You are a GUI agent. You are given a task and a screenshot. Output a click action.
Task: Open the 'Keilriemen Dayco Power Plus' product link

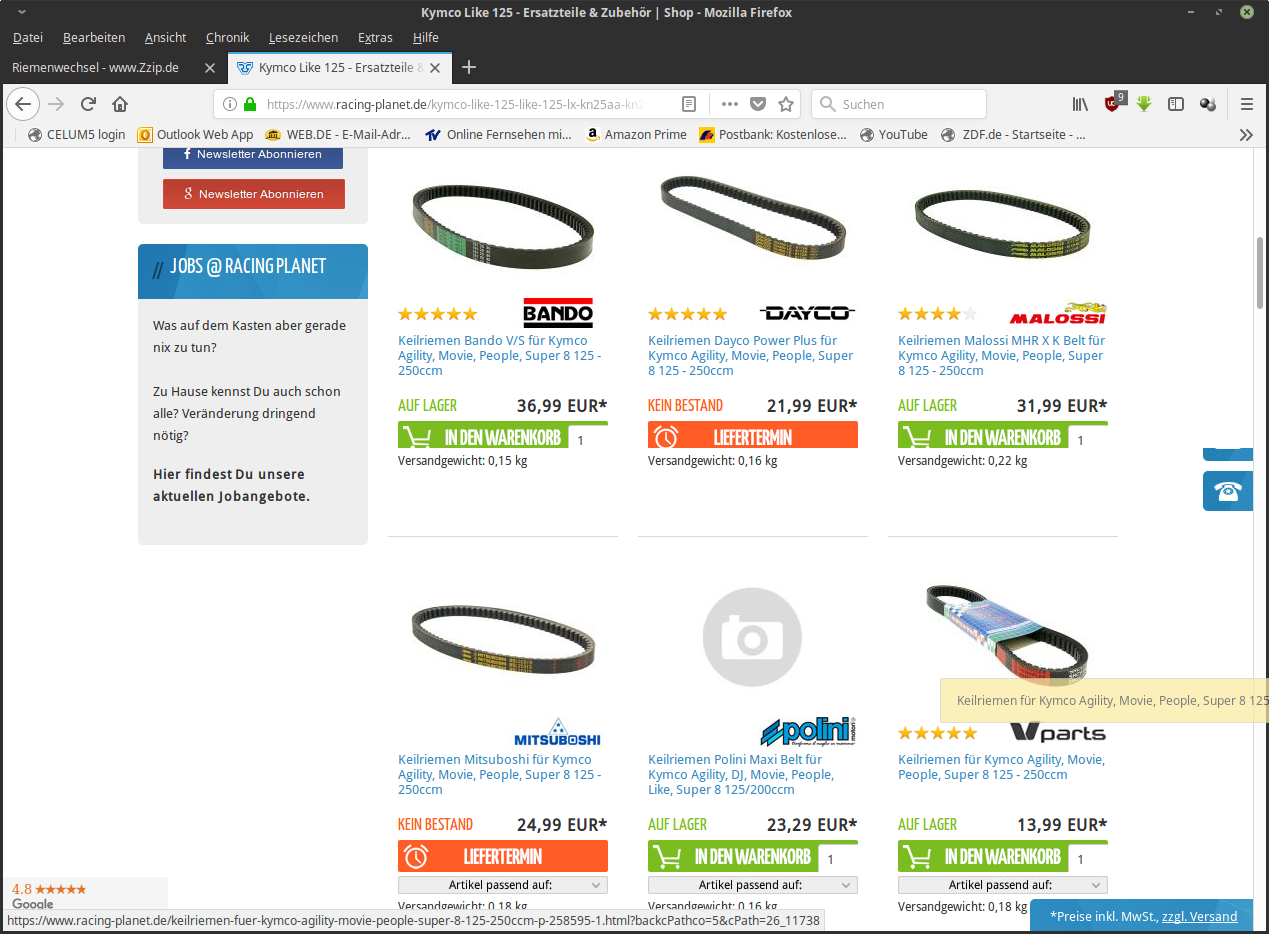751,355
